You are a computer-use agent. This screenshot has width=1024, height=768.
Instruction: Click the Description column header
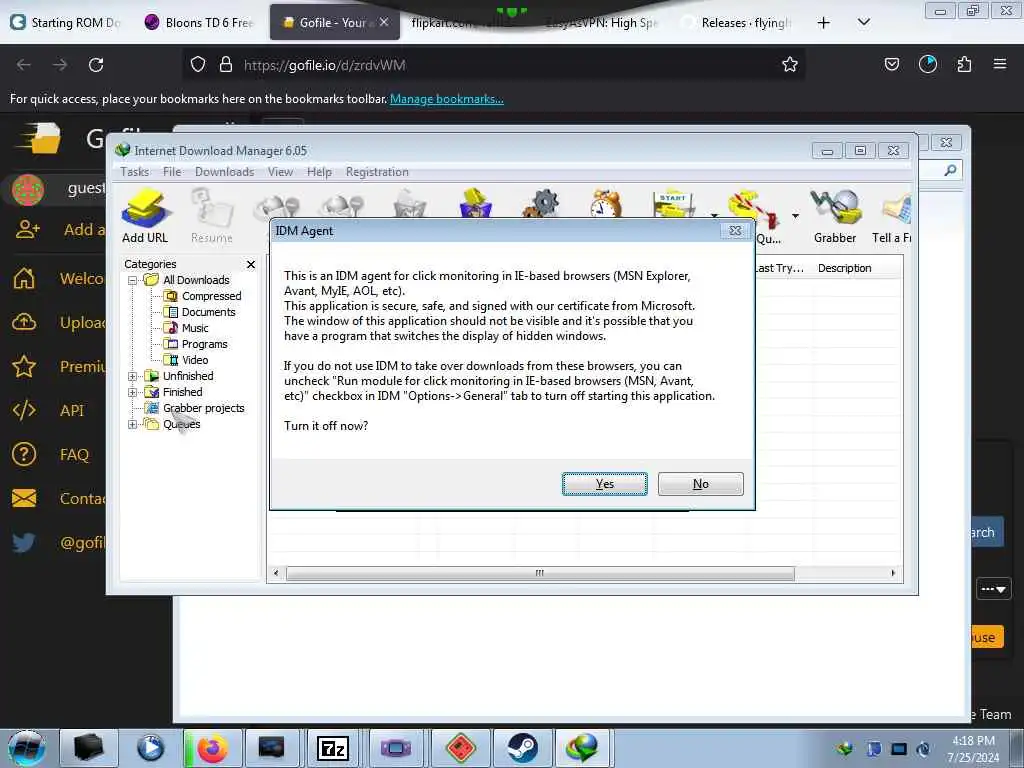[x=844, y=268]
